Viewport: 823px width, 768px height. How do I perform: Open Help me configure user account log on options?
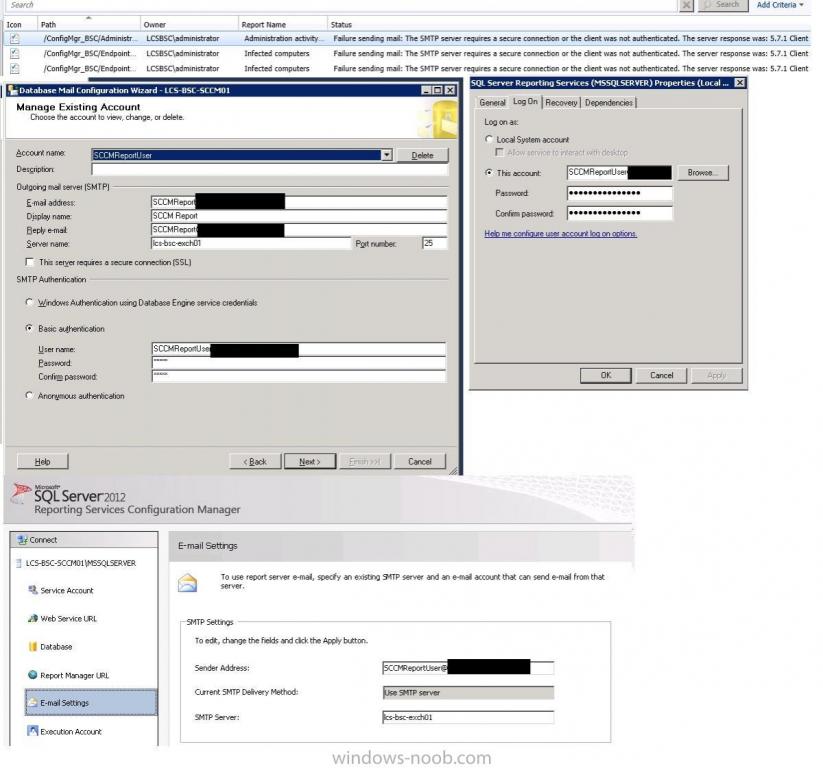pyautogui.click(x=561, y=234)
